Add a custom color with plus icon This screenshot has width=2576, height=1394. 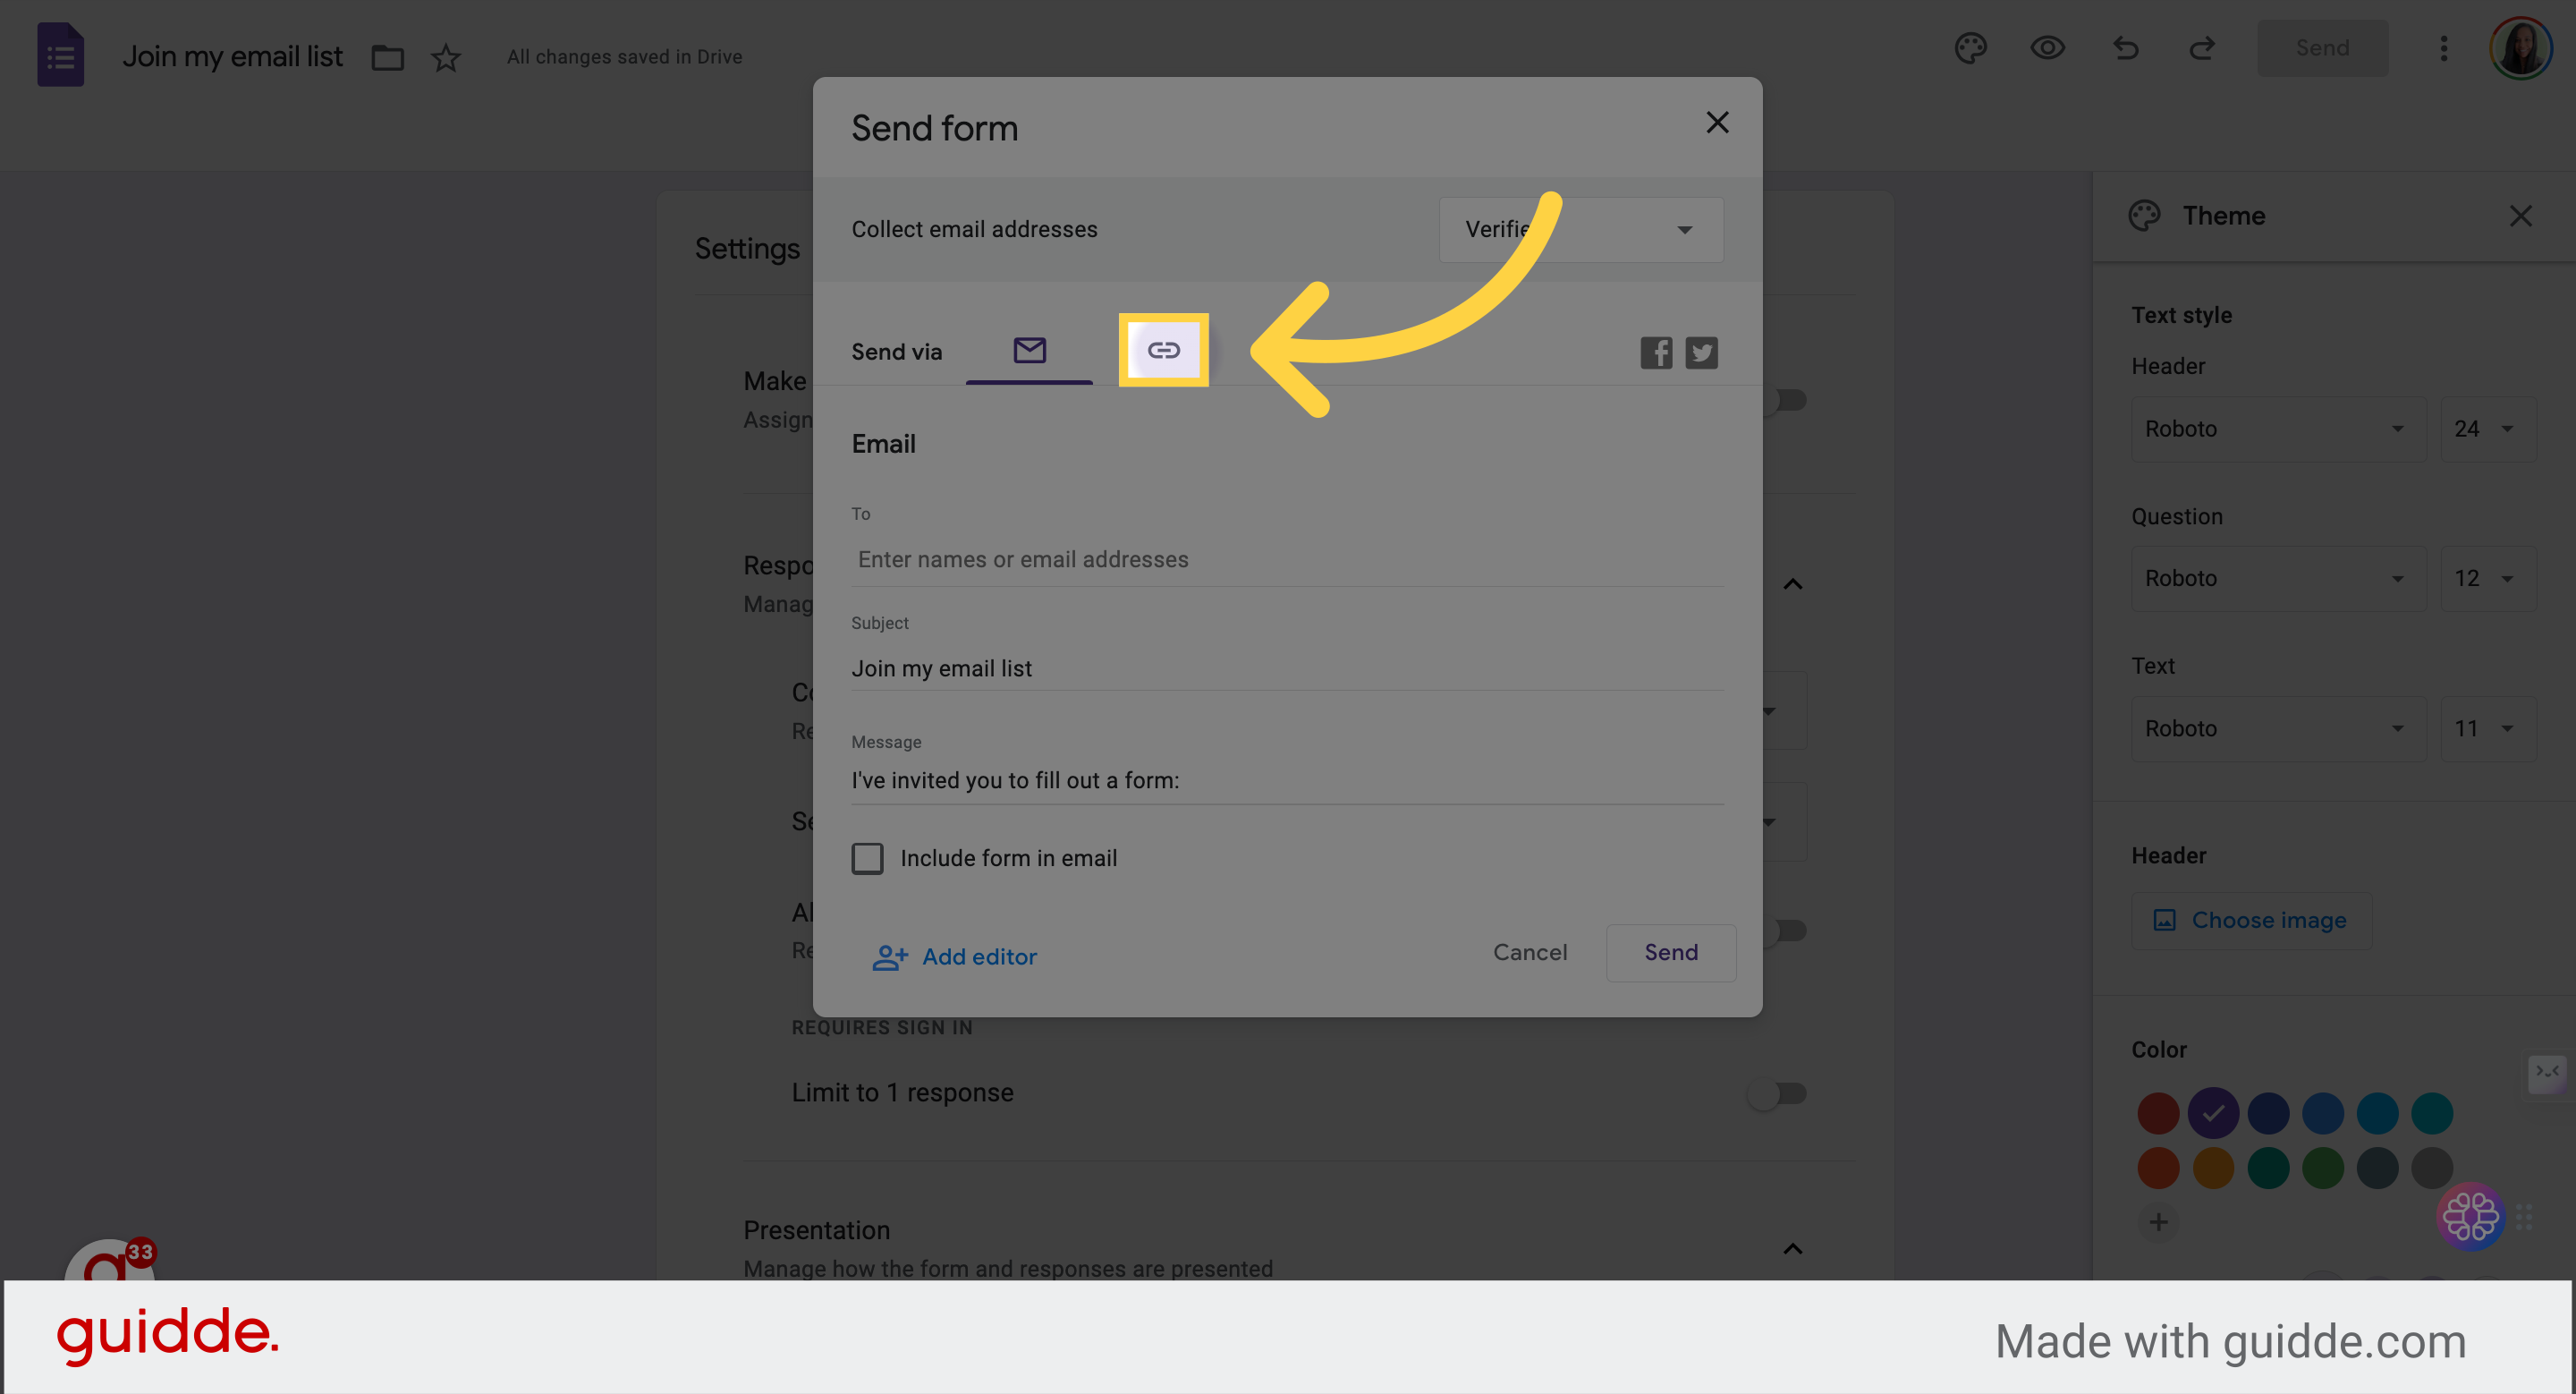[x=2158, y=1222]
